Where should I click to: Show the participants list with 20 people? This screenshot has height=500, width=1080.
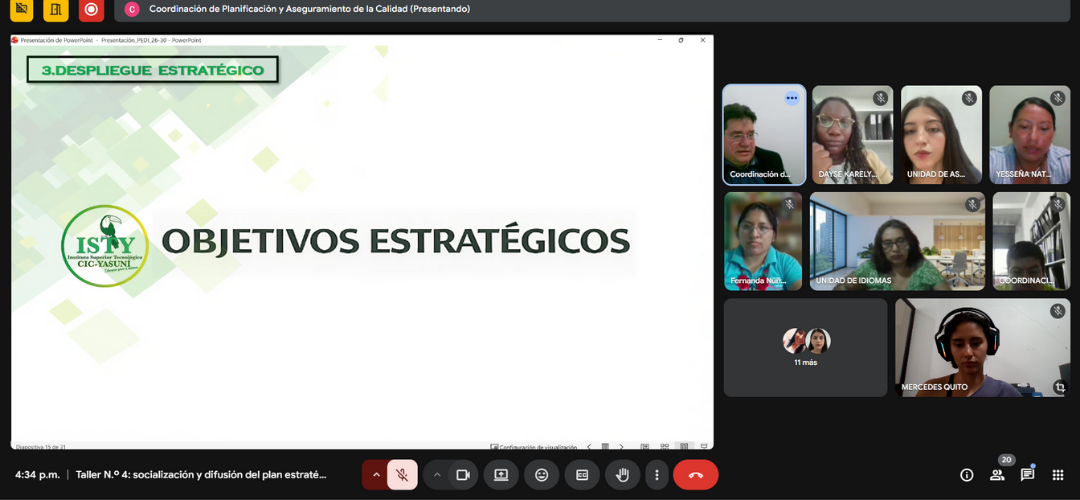click(x=998, y=475)
